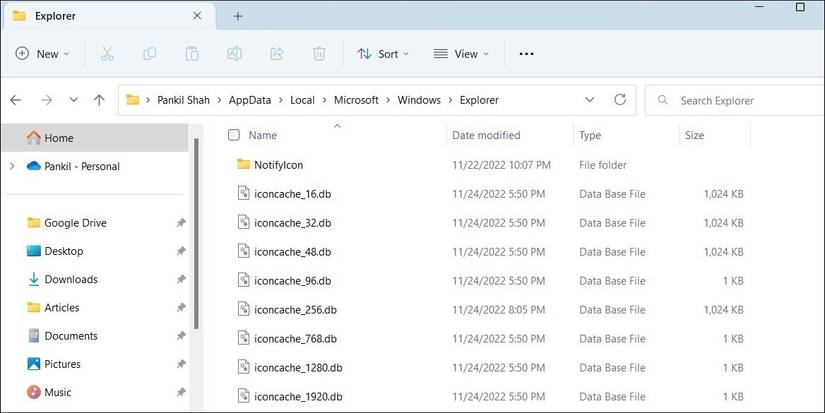This screenshot has width=825, height=413.
Task: Open the Sort dropdown menu
Action: coord(378,54)
